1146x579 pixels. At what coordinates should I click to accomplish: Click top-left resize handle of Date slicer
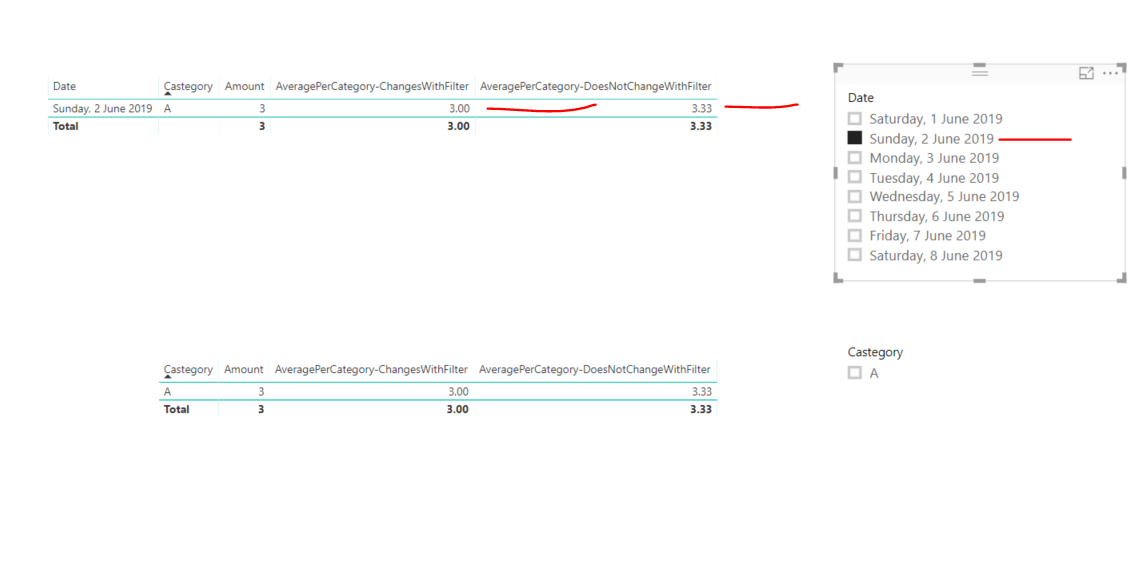838,67
